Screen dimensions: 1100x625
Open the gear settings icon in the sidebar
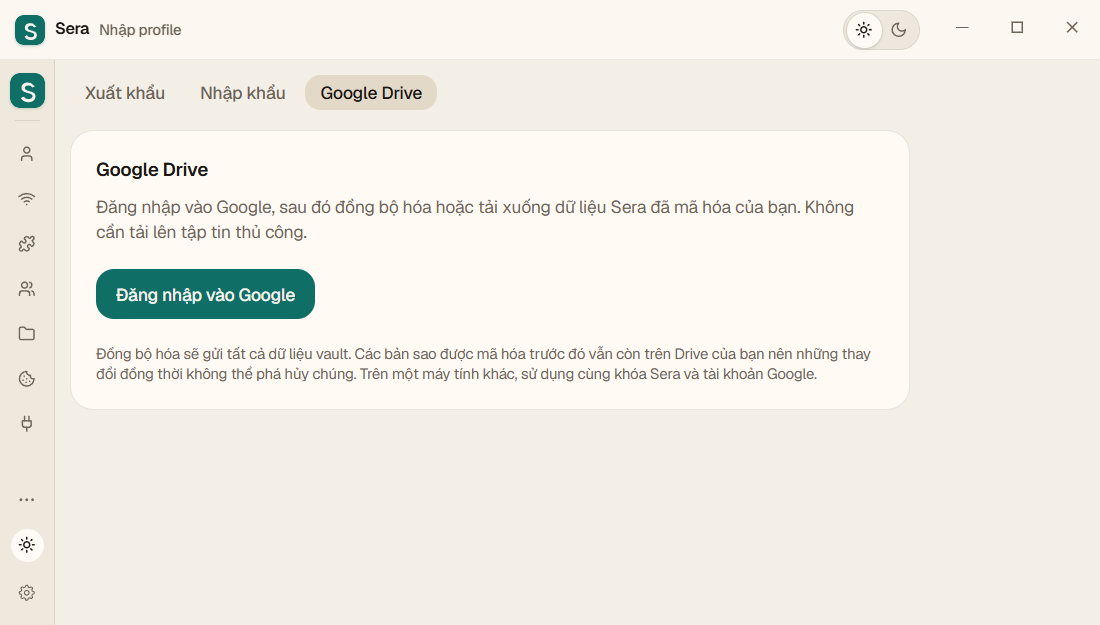[x=27, y=593]
